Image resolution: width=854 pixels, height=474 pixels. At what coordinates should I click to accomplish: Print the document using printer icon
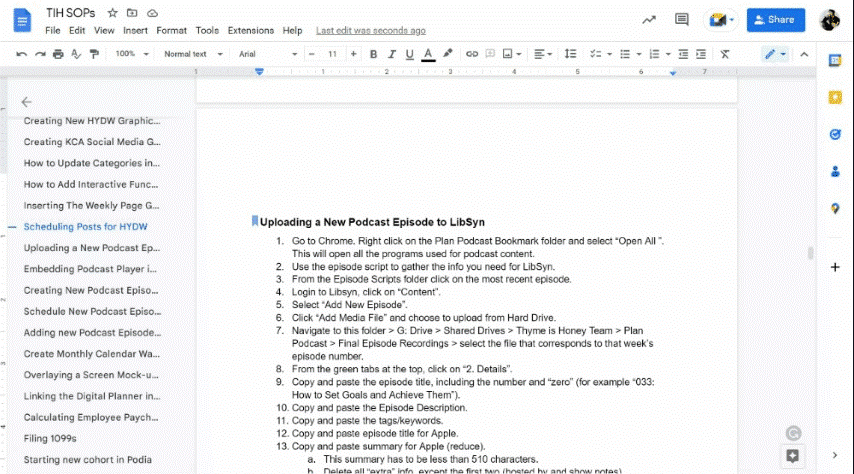(x=58, y=54)
